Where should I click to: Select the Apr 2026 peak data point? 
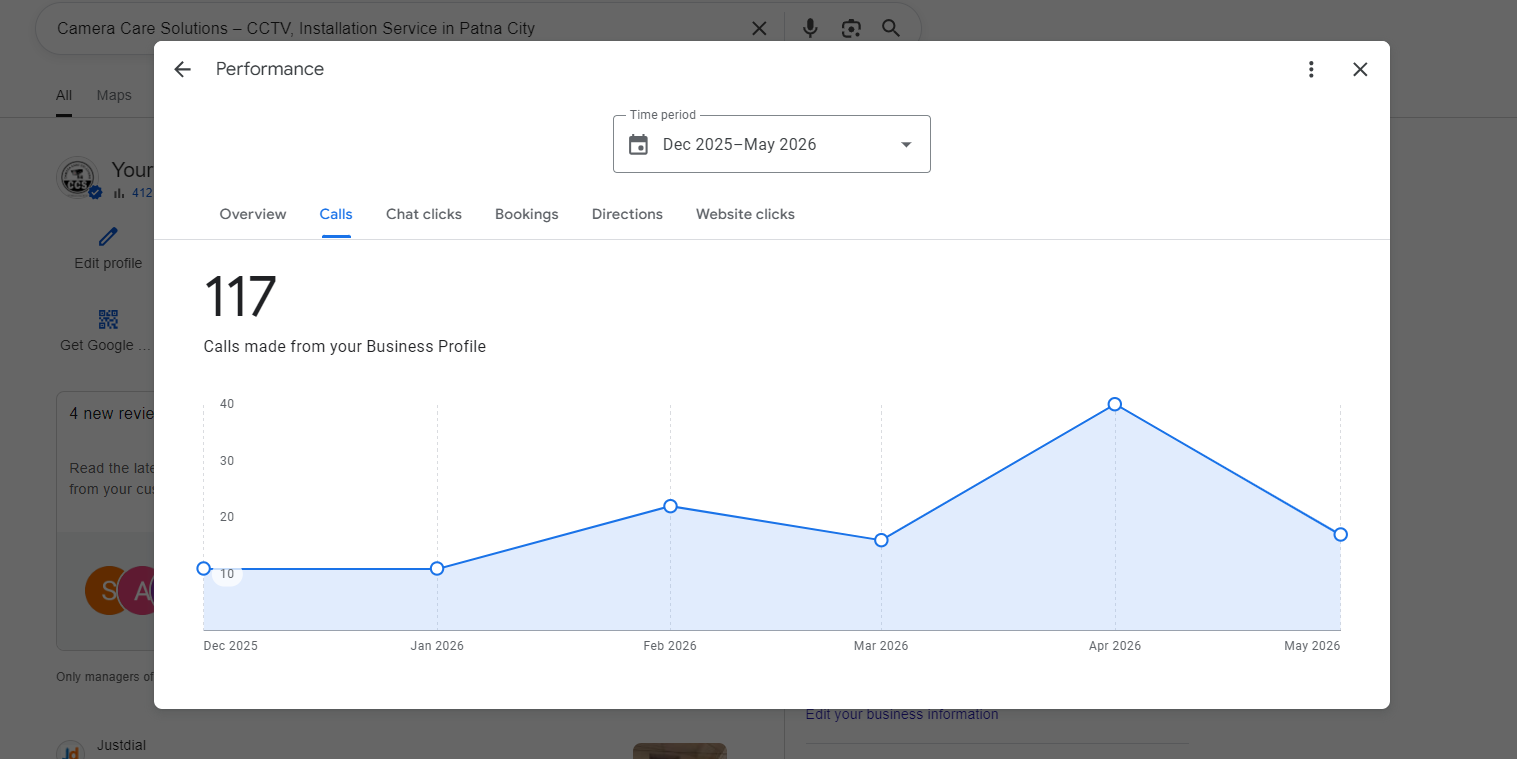(1114, 404)
